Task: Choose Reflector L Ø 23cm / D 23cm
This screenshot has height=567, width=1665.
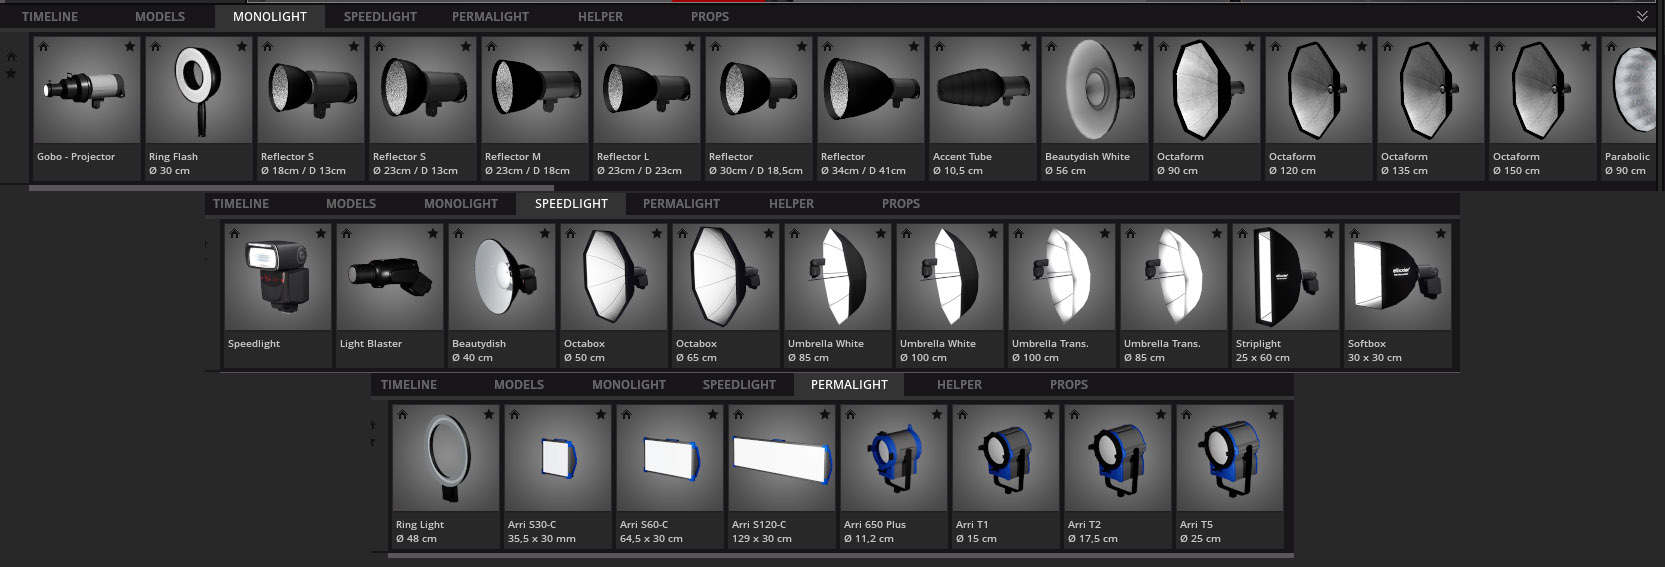Action: coord(647,108)
